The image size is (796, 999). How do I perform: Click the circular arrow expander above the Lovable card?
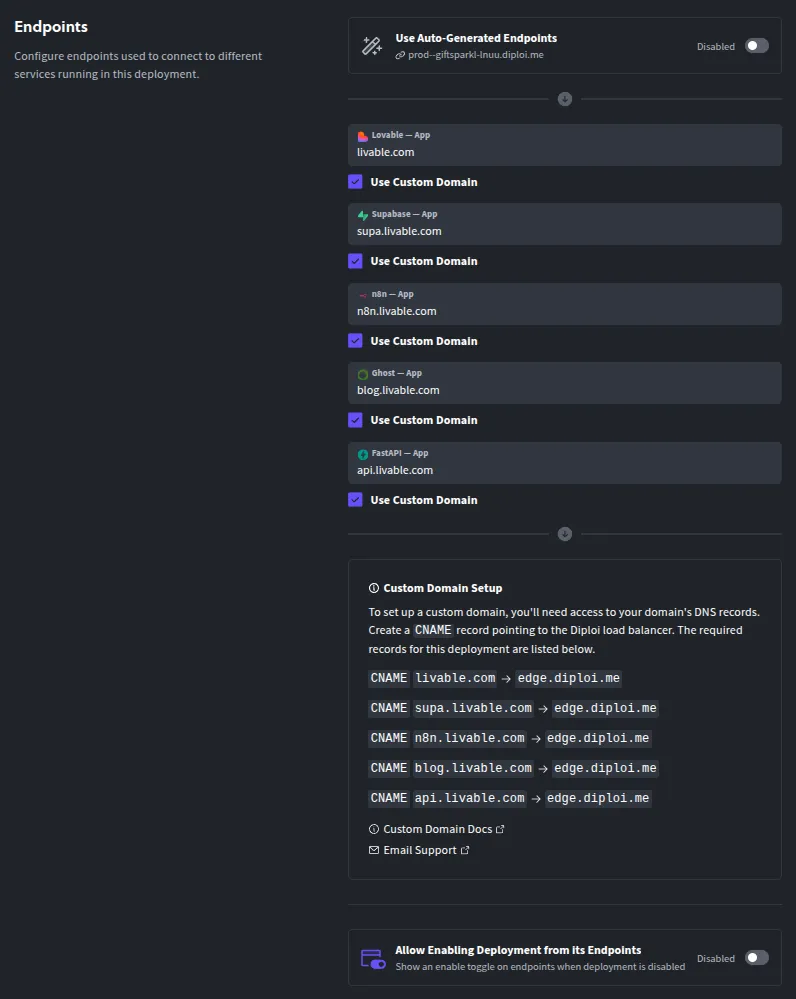point(565,98)
